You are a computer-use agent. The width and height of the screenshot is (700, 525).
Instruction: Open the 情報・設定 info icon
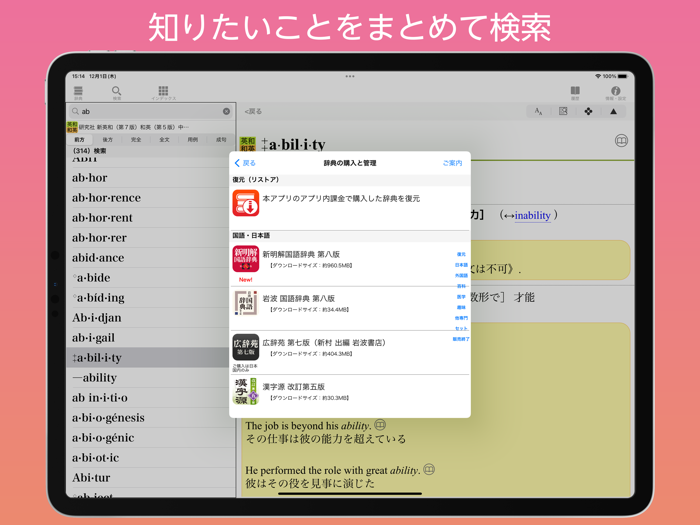[616, 92]
